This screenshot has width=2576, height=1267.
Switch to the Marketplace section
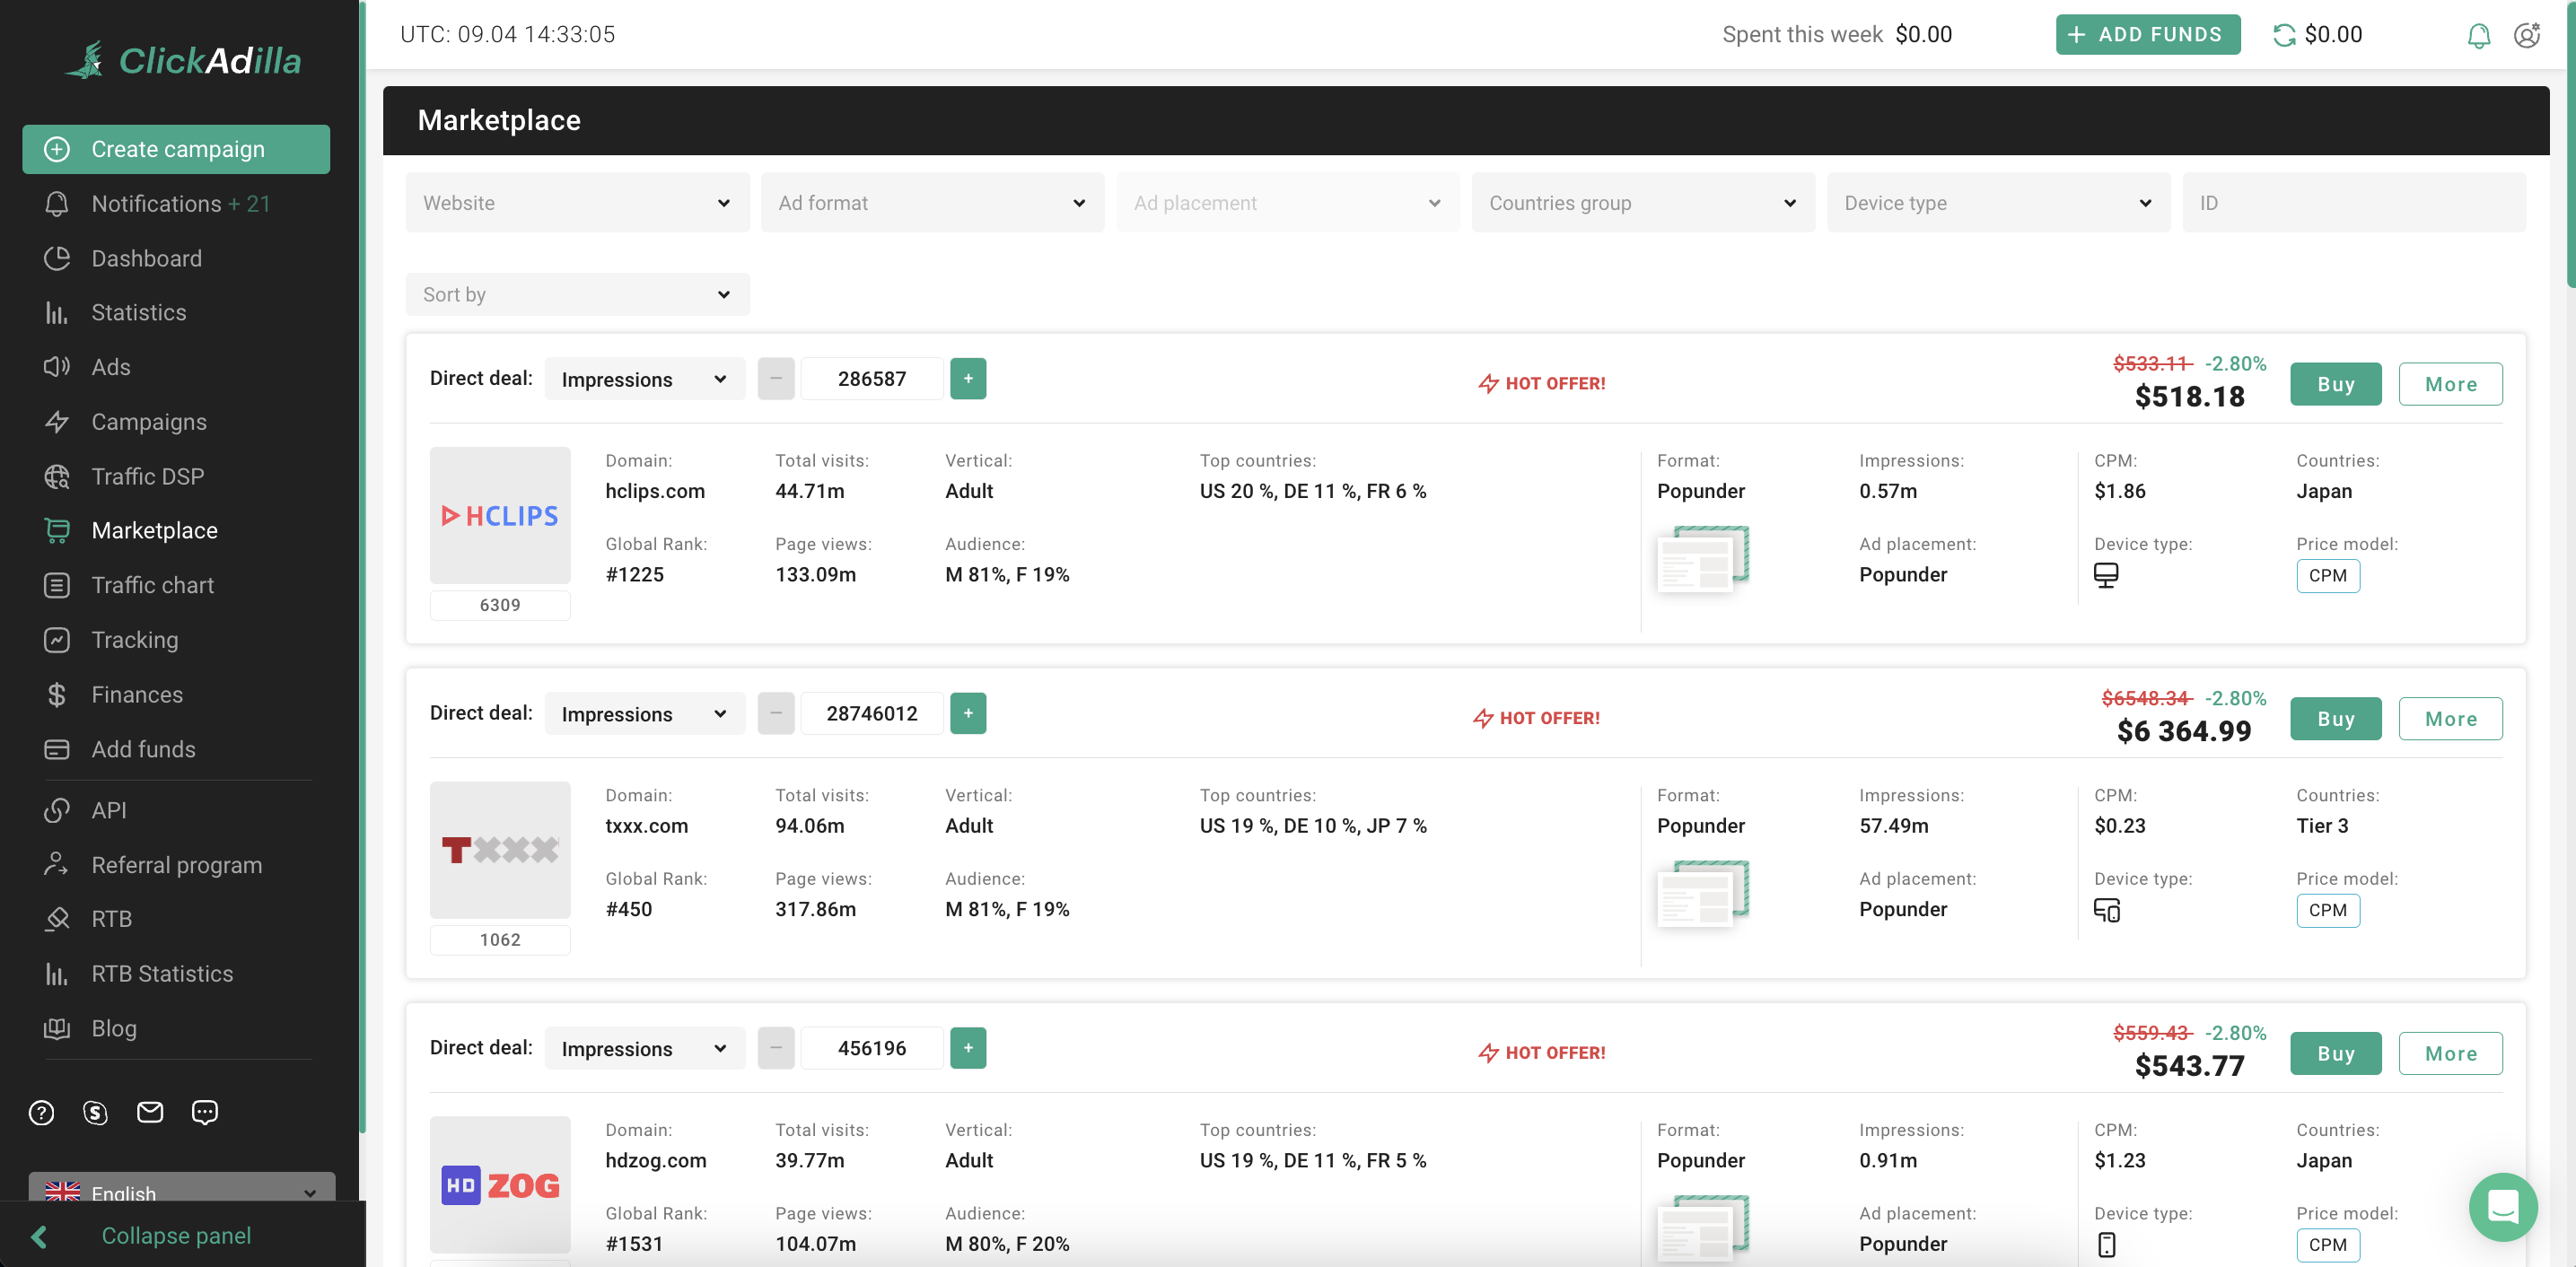pyautogui.click(x=155, y=530)
